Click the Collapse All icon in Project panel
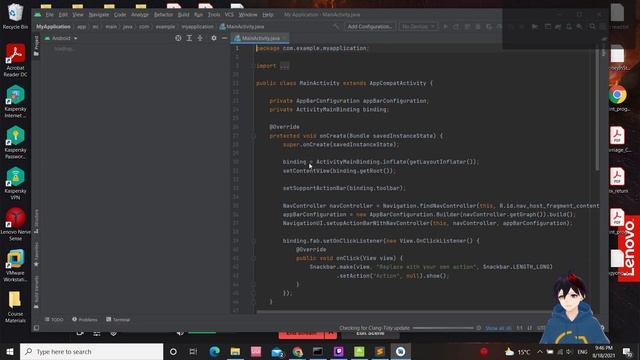The height and width of the screenshot is (360, 640). click(x=200, y=38)
